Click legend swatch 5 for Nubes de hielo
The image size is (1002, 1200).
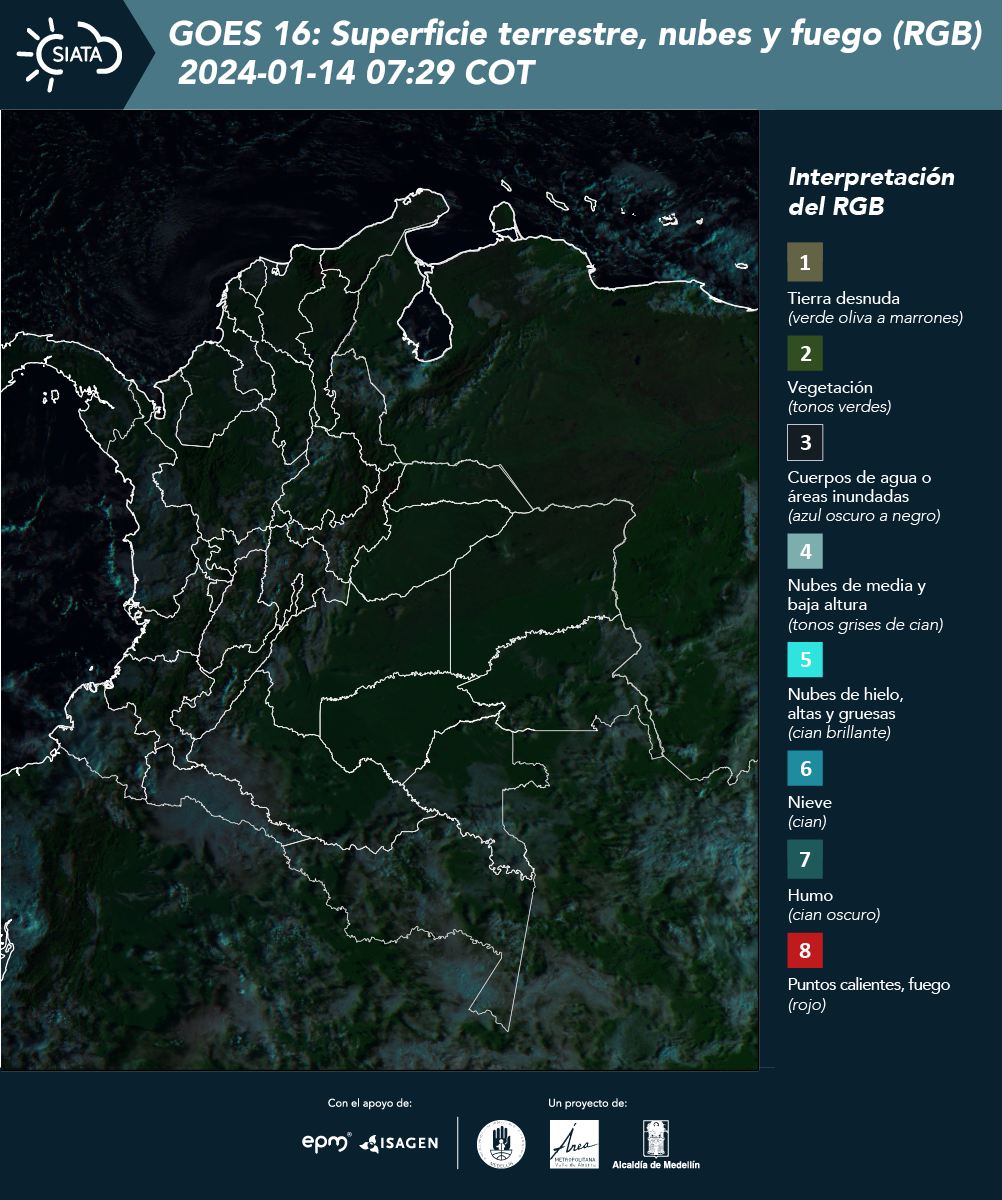coord(805,660)
